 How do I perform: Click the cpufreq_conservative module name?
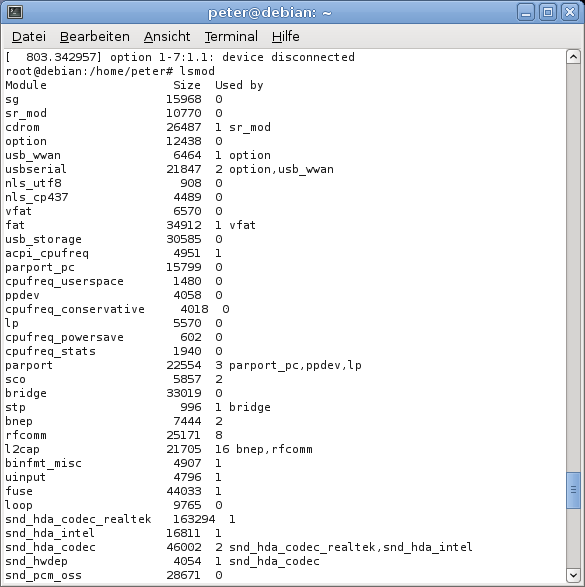tap(75, 309)
